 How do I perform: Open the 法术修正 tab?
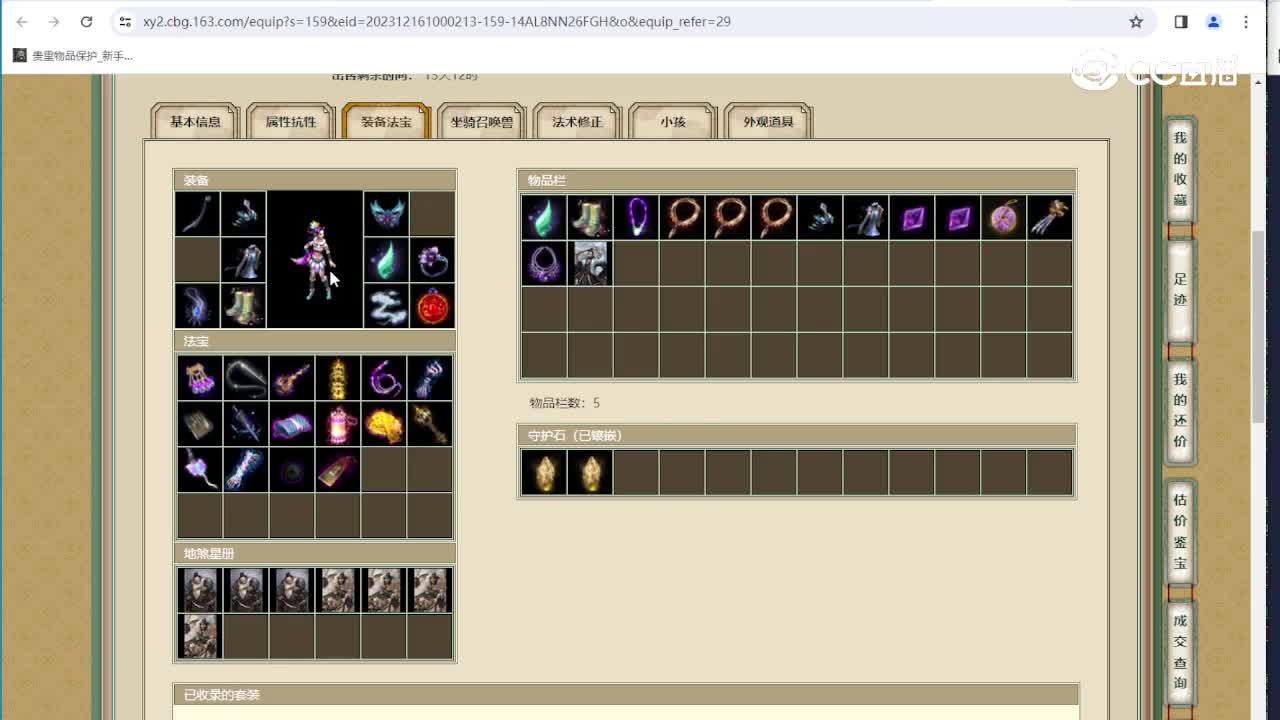point(577,122)
